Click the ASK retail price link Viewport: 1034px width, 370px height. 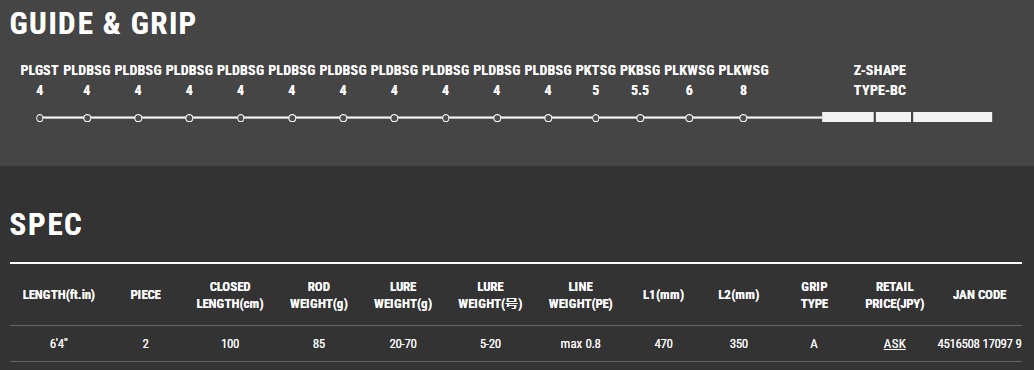click(x=894, y=344)
